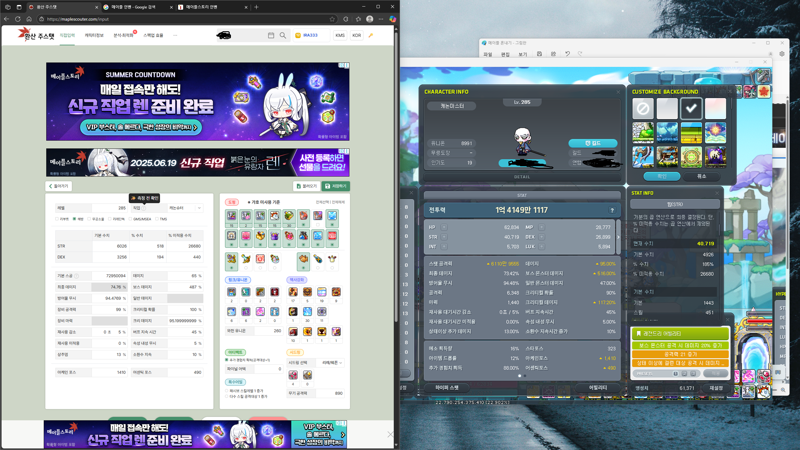The height and width of the screenshot is (450, 800).
Task: Click the search magnifier icon in site header
Action: [x=283, y=35]
